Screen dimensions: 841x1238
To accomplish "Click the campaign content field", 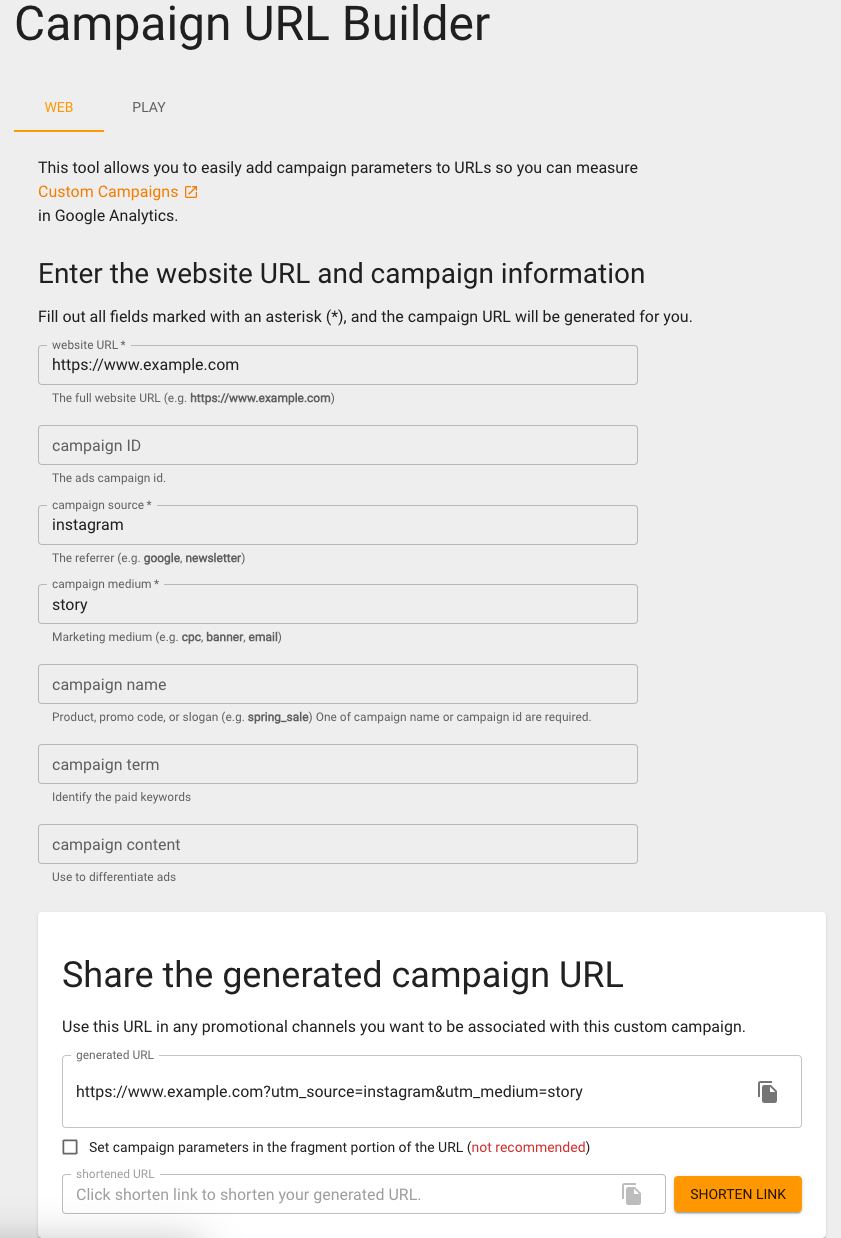I will [337, 845].
